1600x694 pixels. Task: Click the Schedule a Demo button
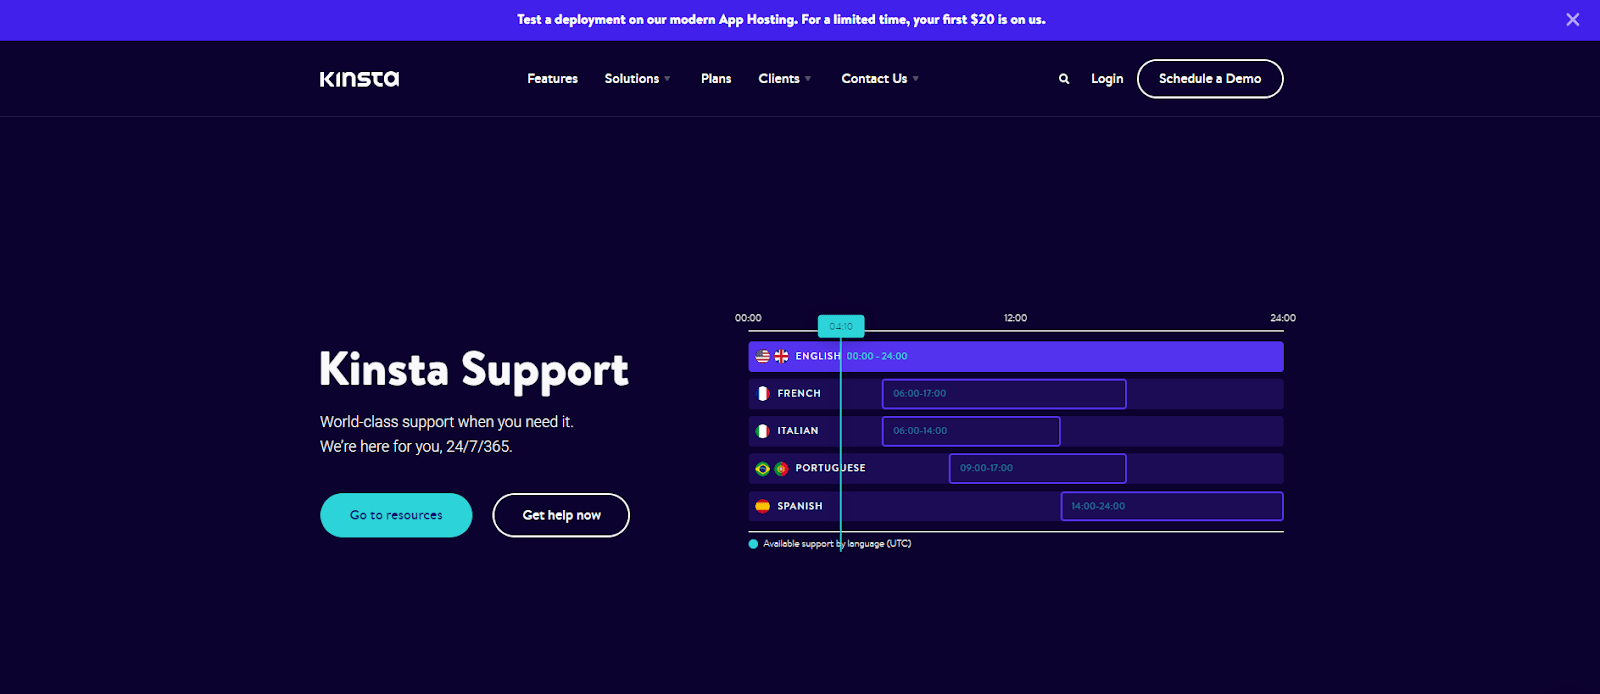click(x=1210, y=79)
